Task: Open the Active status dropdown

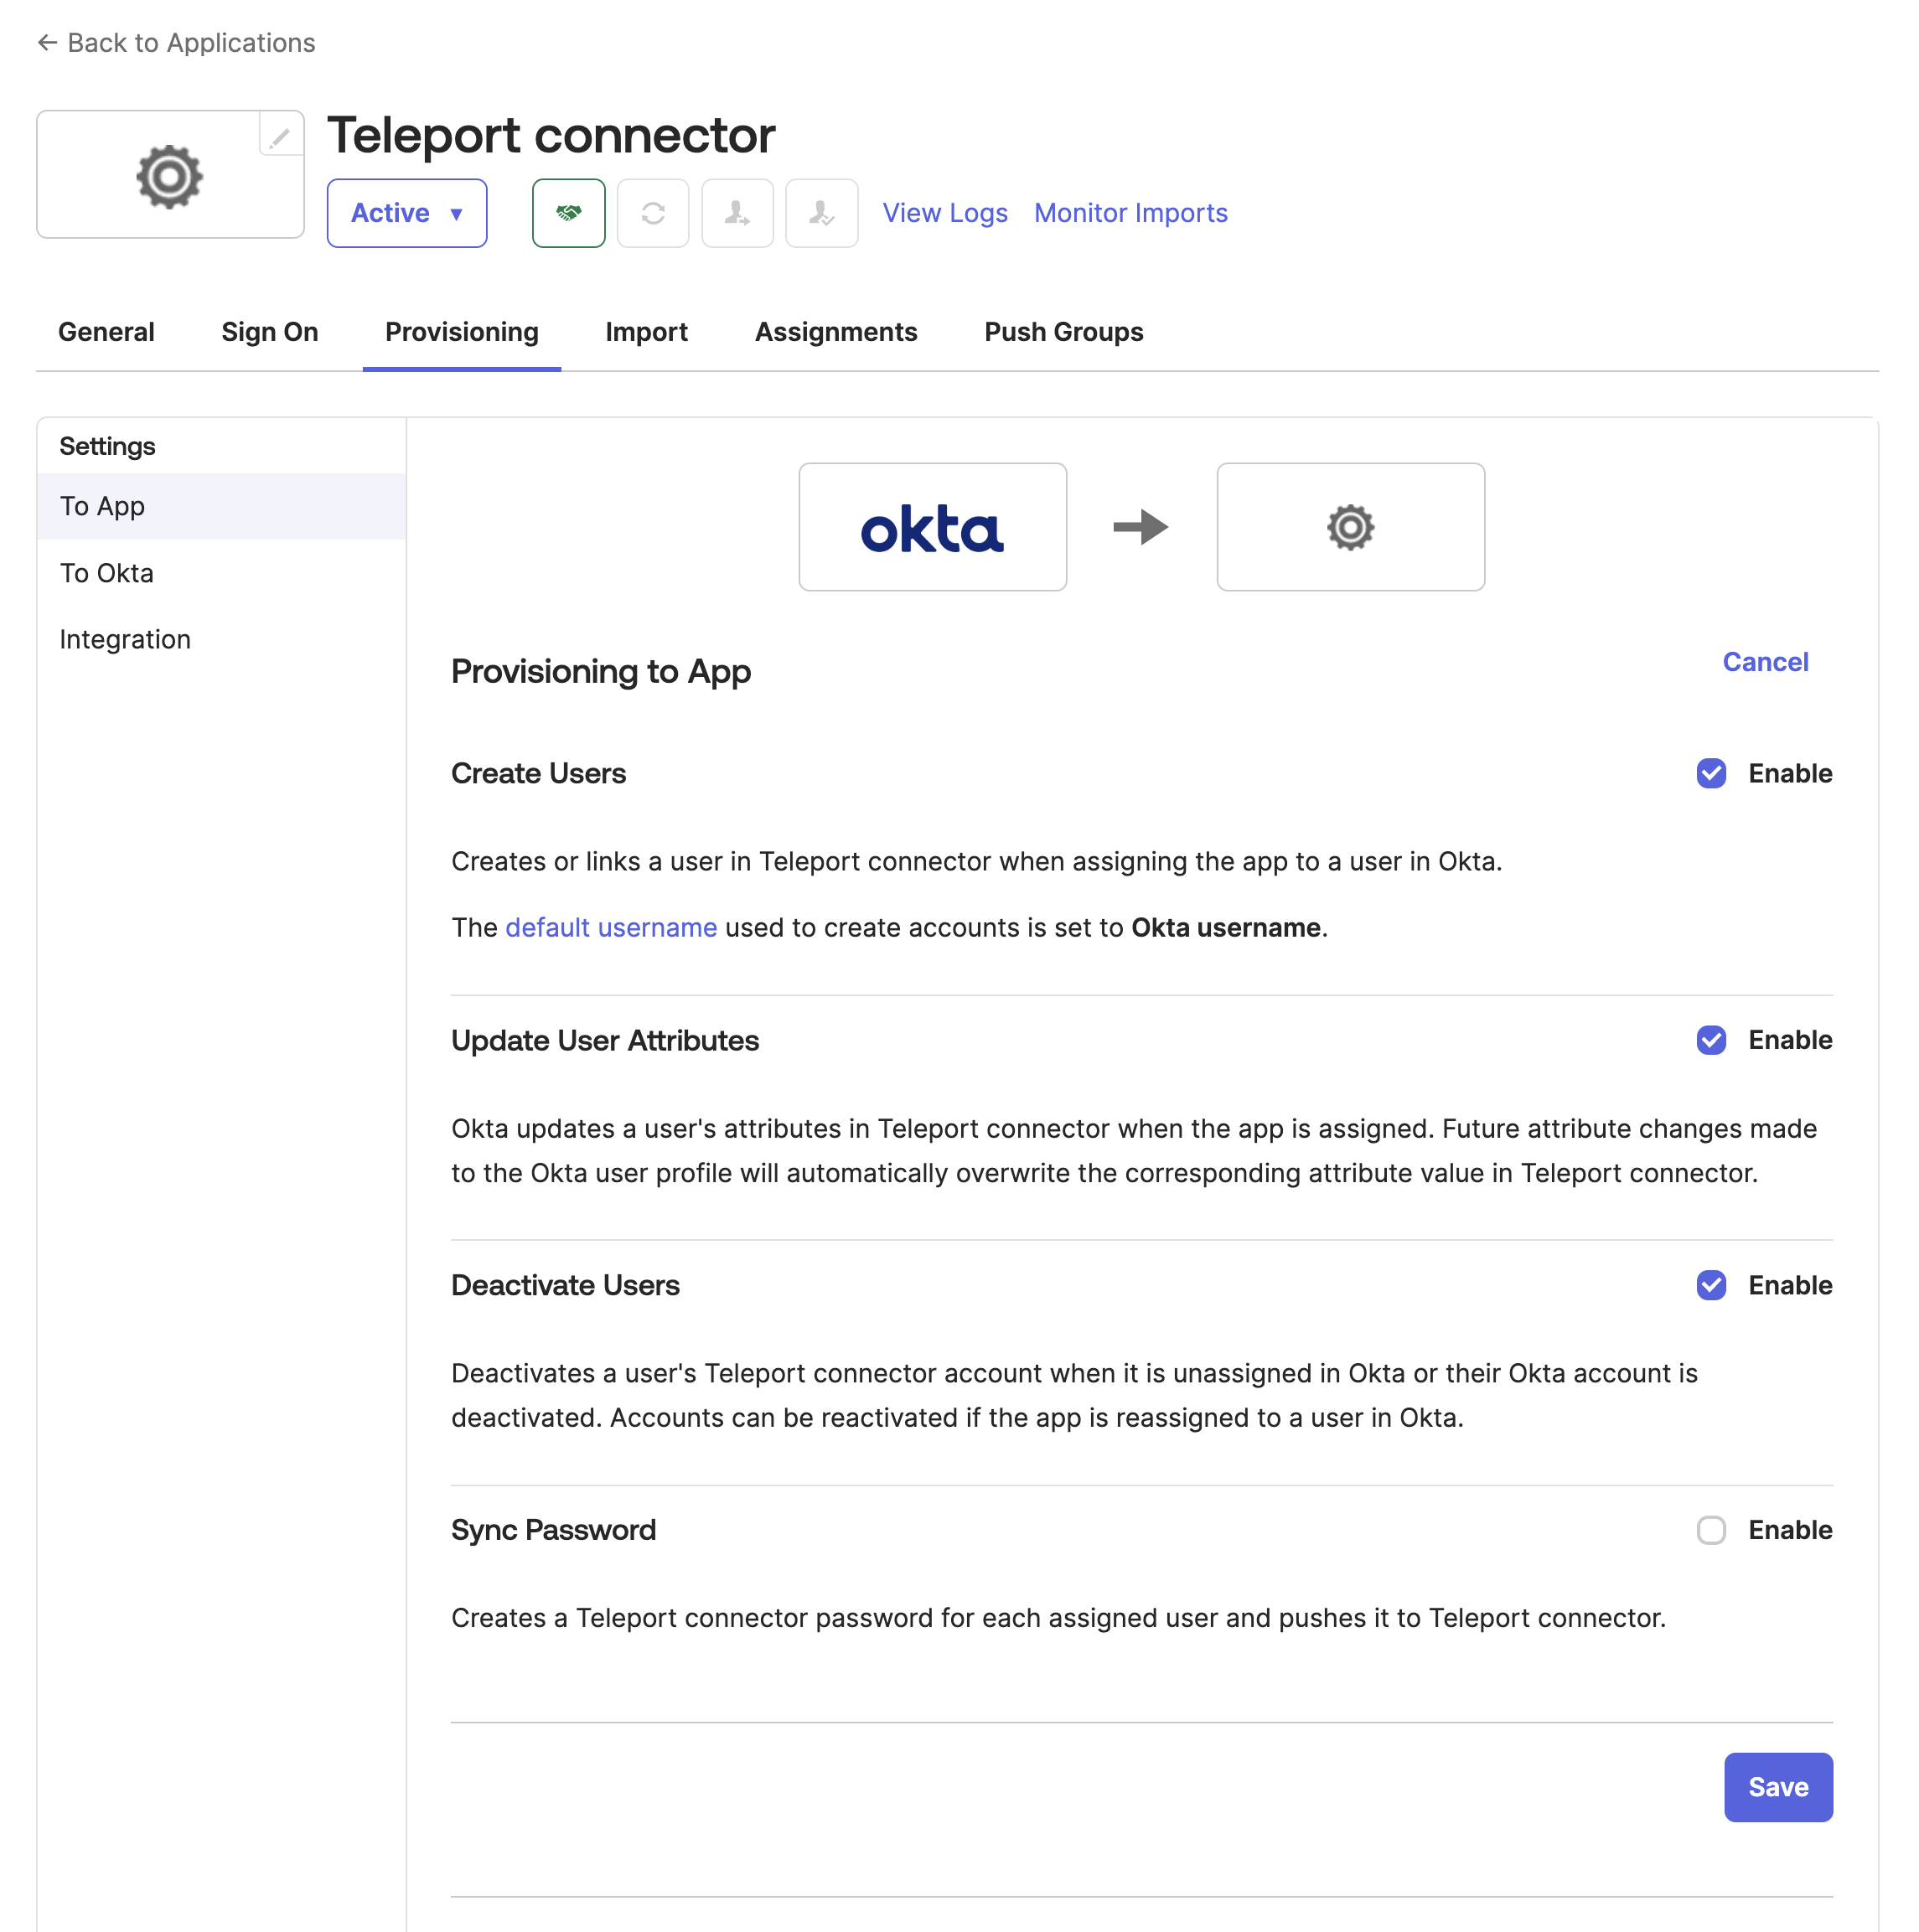Action: click(406, 212)
